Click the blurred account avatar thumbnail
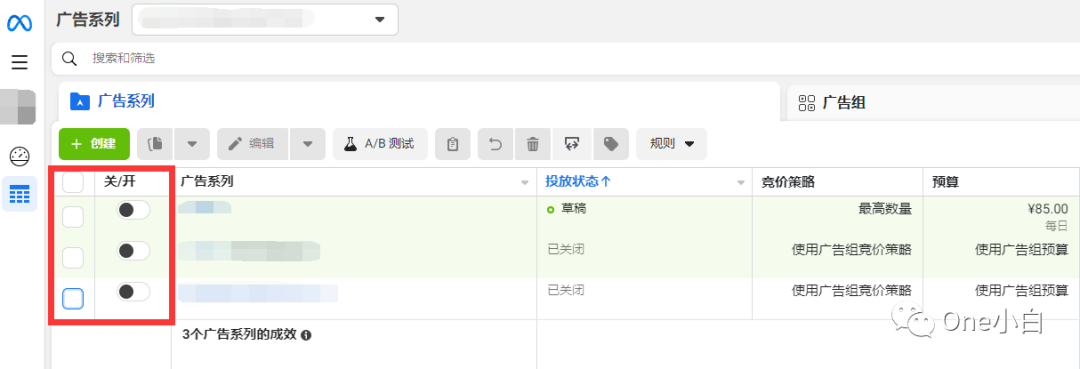 pos(18,107)
